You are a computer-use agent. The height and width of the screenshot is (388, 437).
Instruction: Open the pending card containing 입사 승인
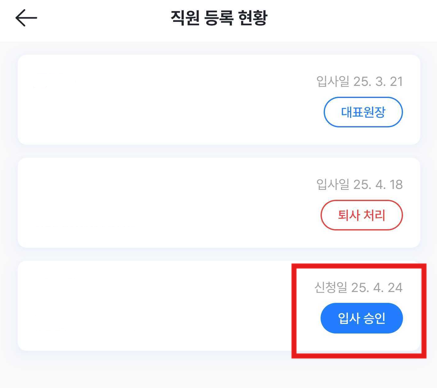click(x=219, y=306)
